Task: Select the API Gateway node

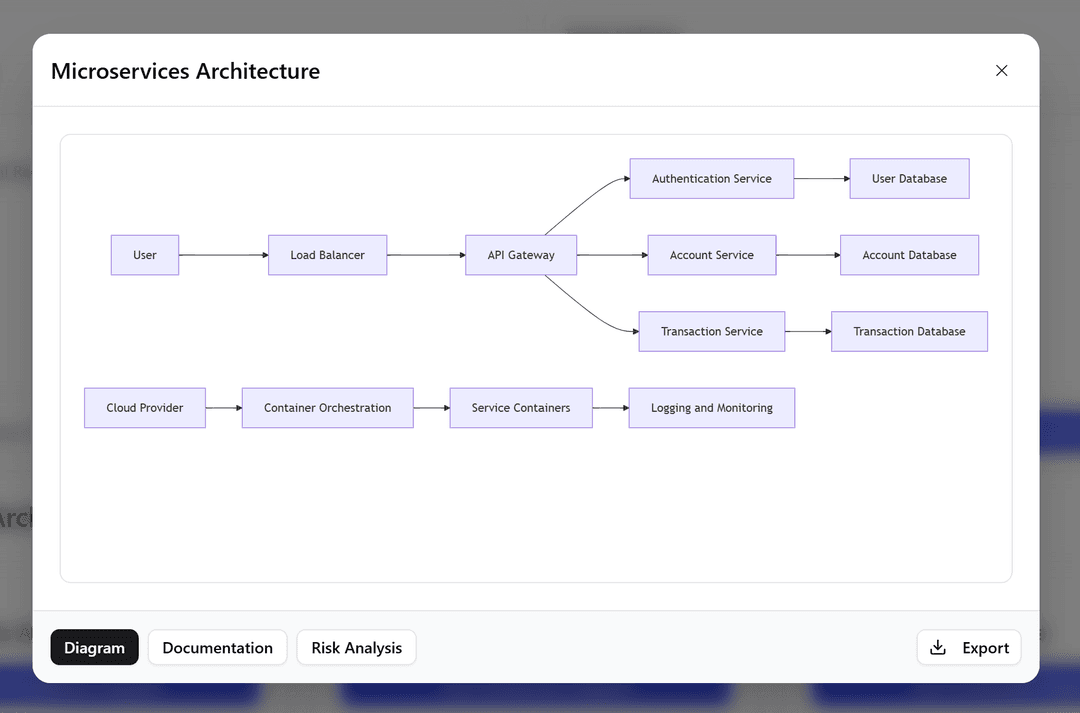Action: [520, 255]
